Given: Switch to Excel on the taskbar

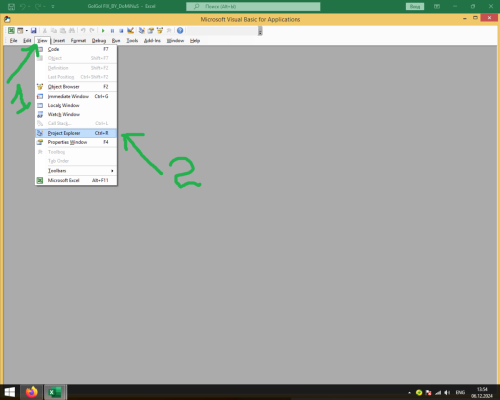Looking at the screenshot, I should click(55, 392).
